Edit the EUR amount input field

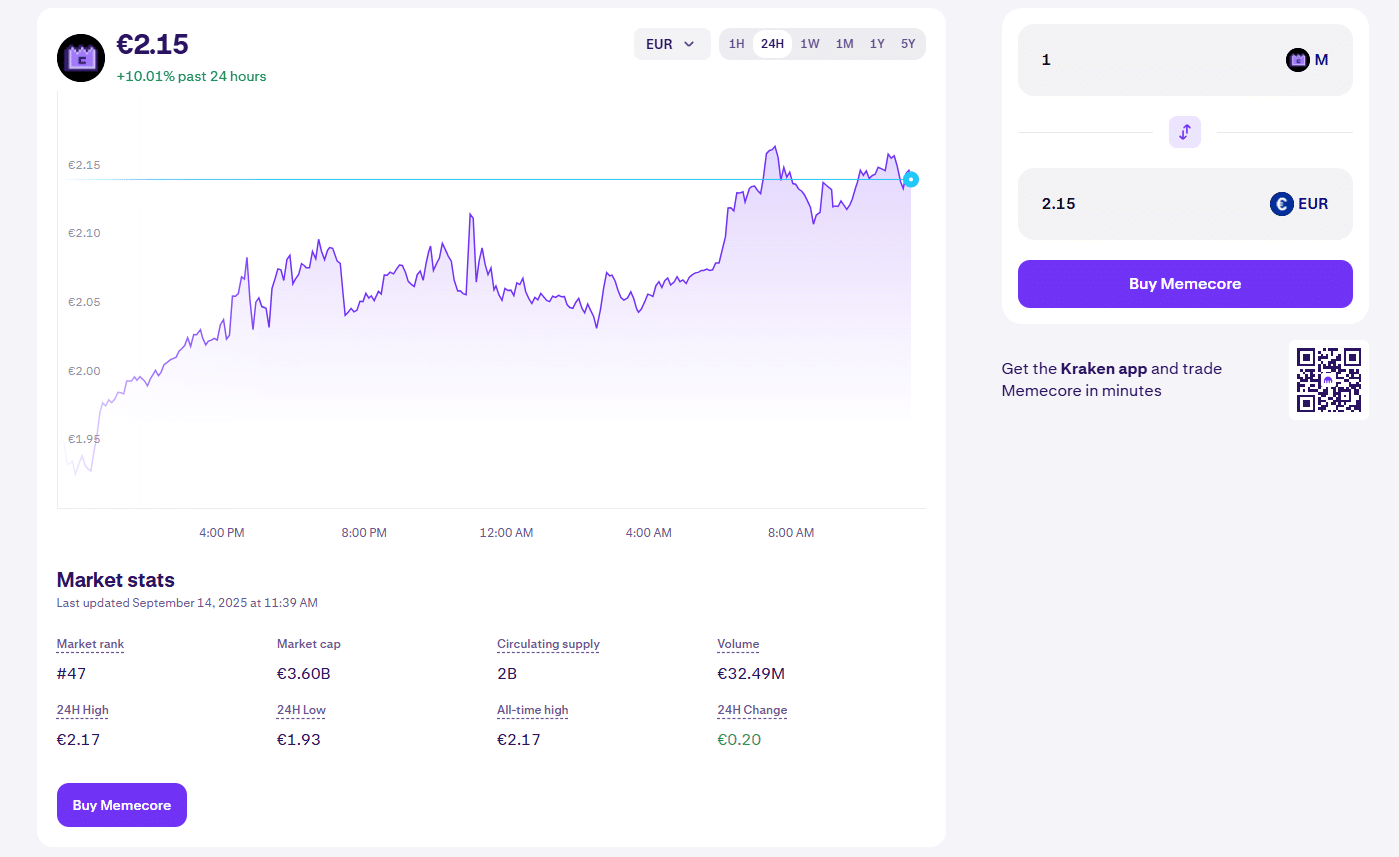click(1140, 204)
